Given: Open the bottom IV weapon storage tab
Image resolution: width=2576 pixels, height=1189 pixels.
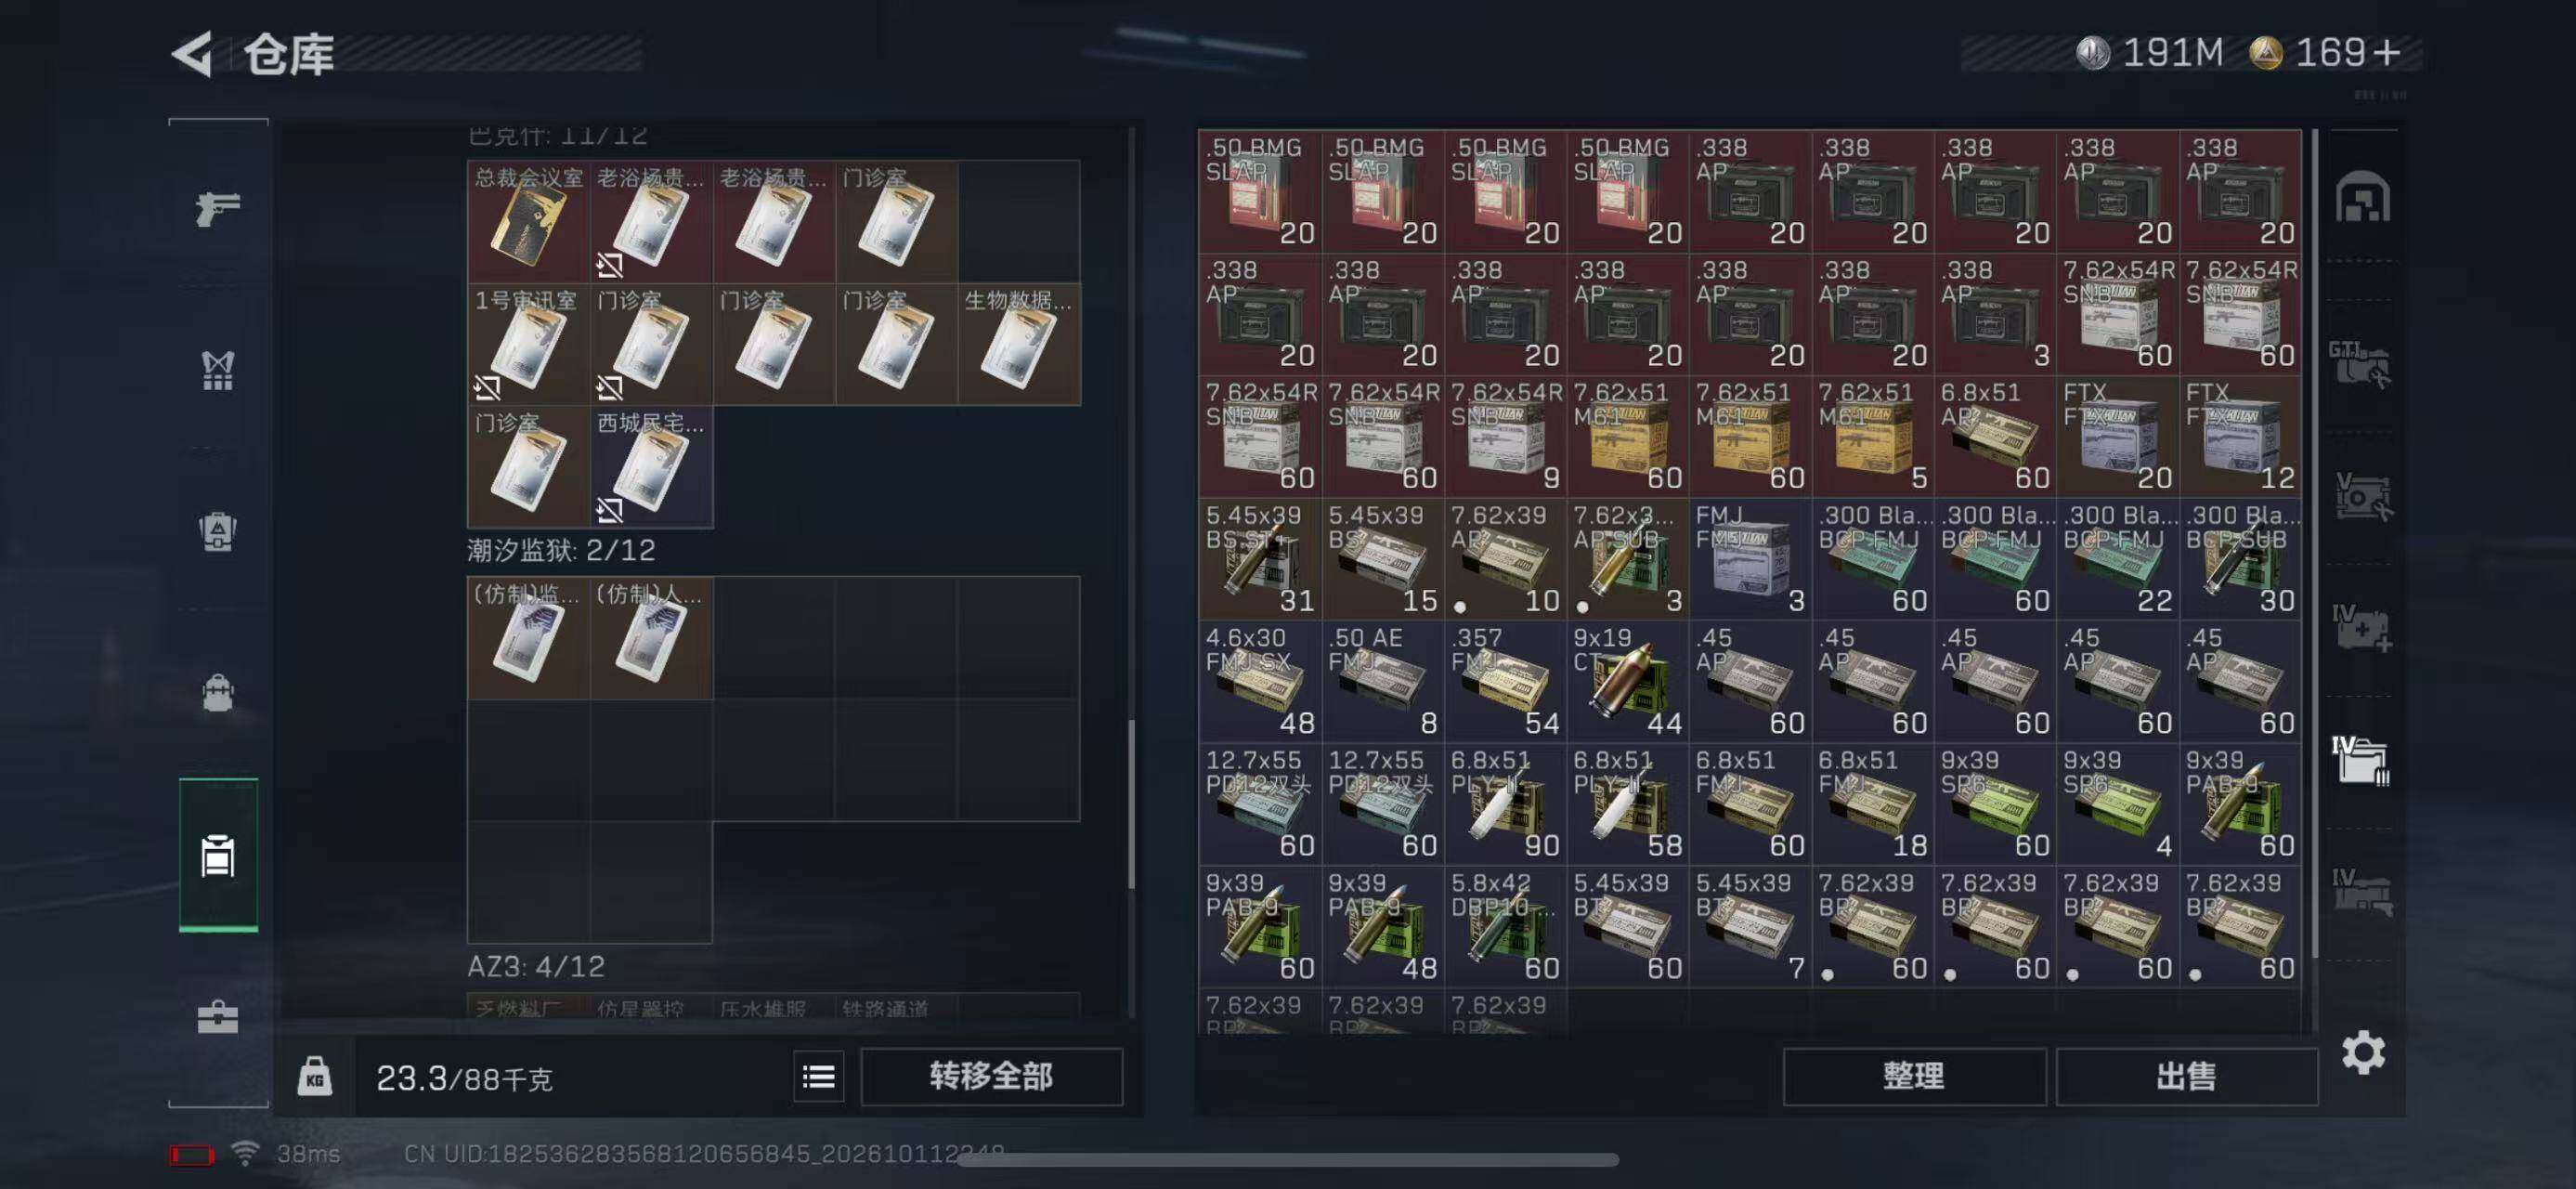Looking at the screenshot, I should (2361, 891).
